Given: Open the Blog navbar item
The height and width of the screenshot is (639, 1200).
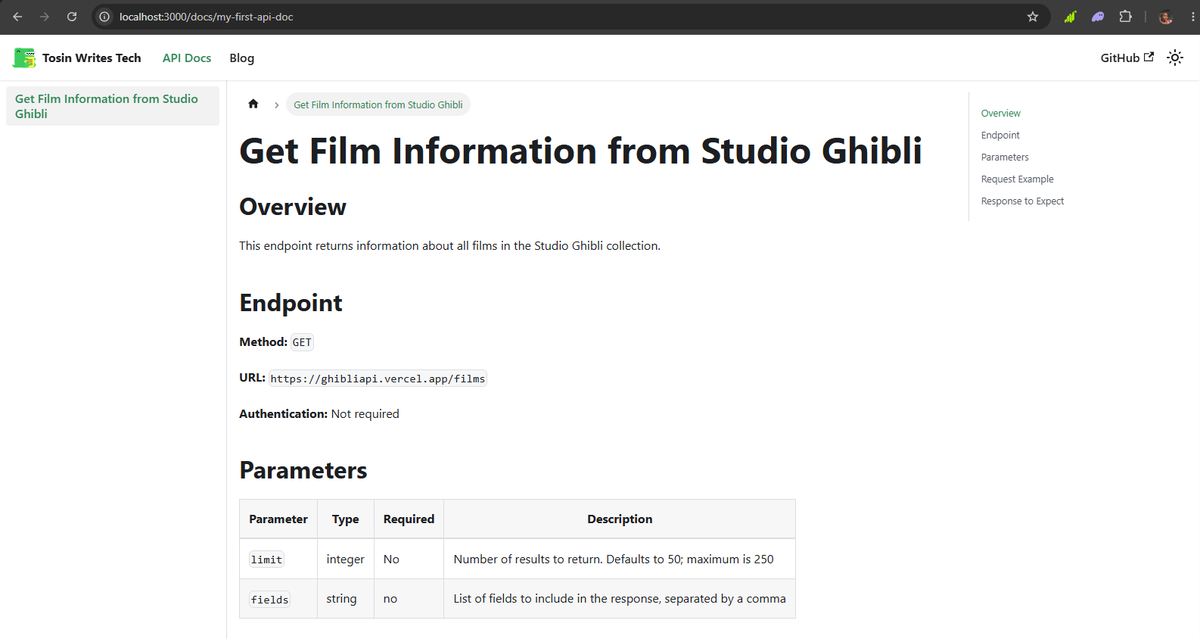Looking at the screenshot, I should (x=242, y=58).
